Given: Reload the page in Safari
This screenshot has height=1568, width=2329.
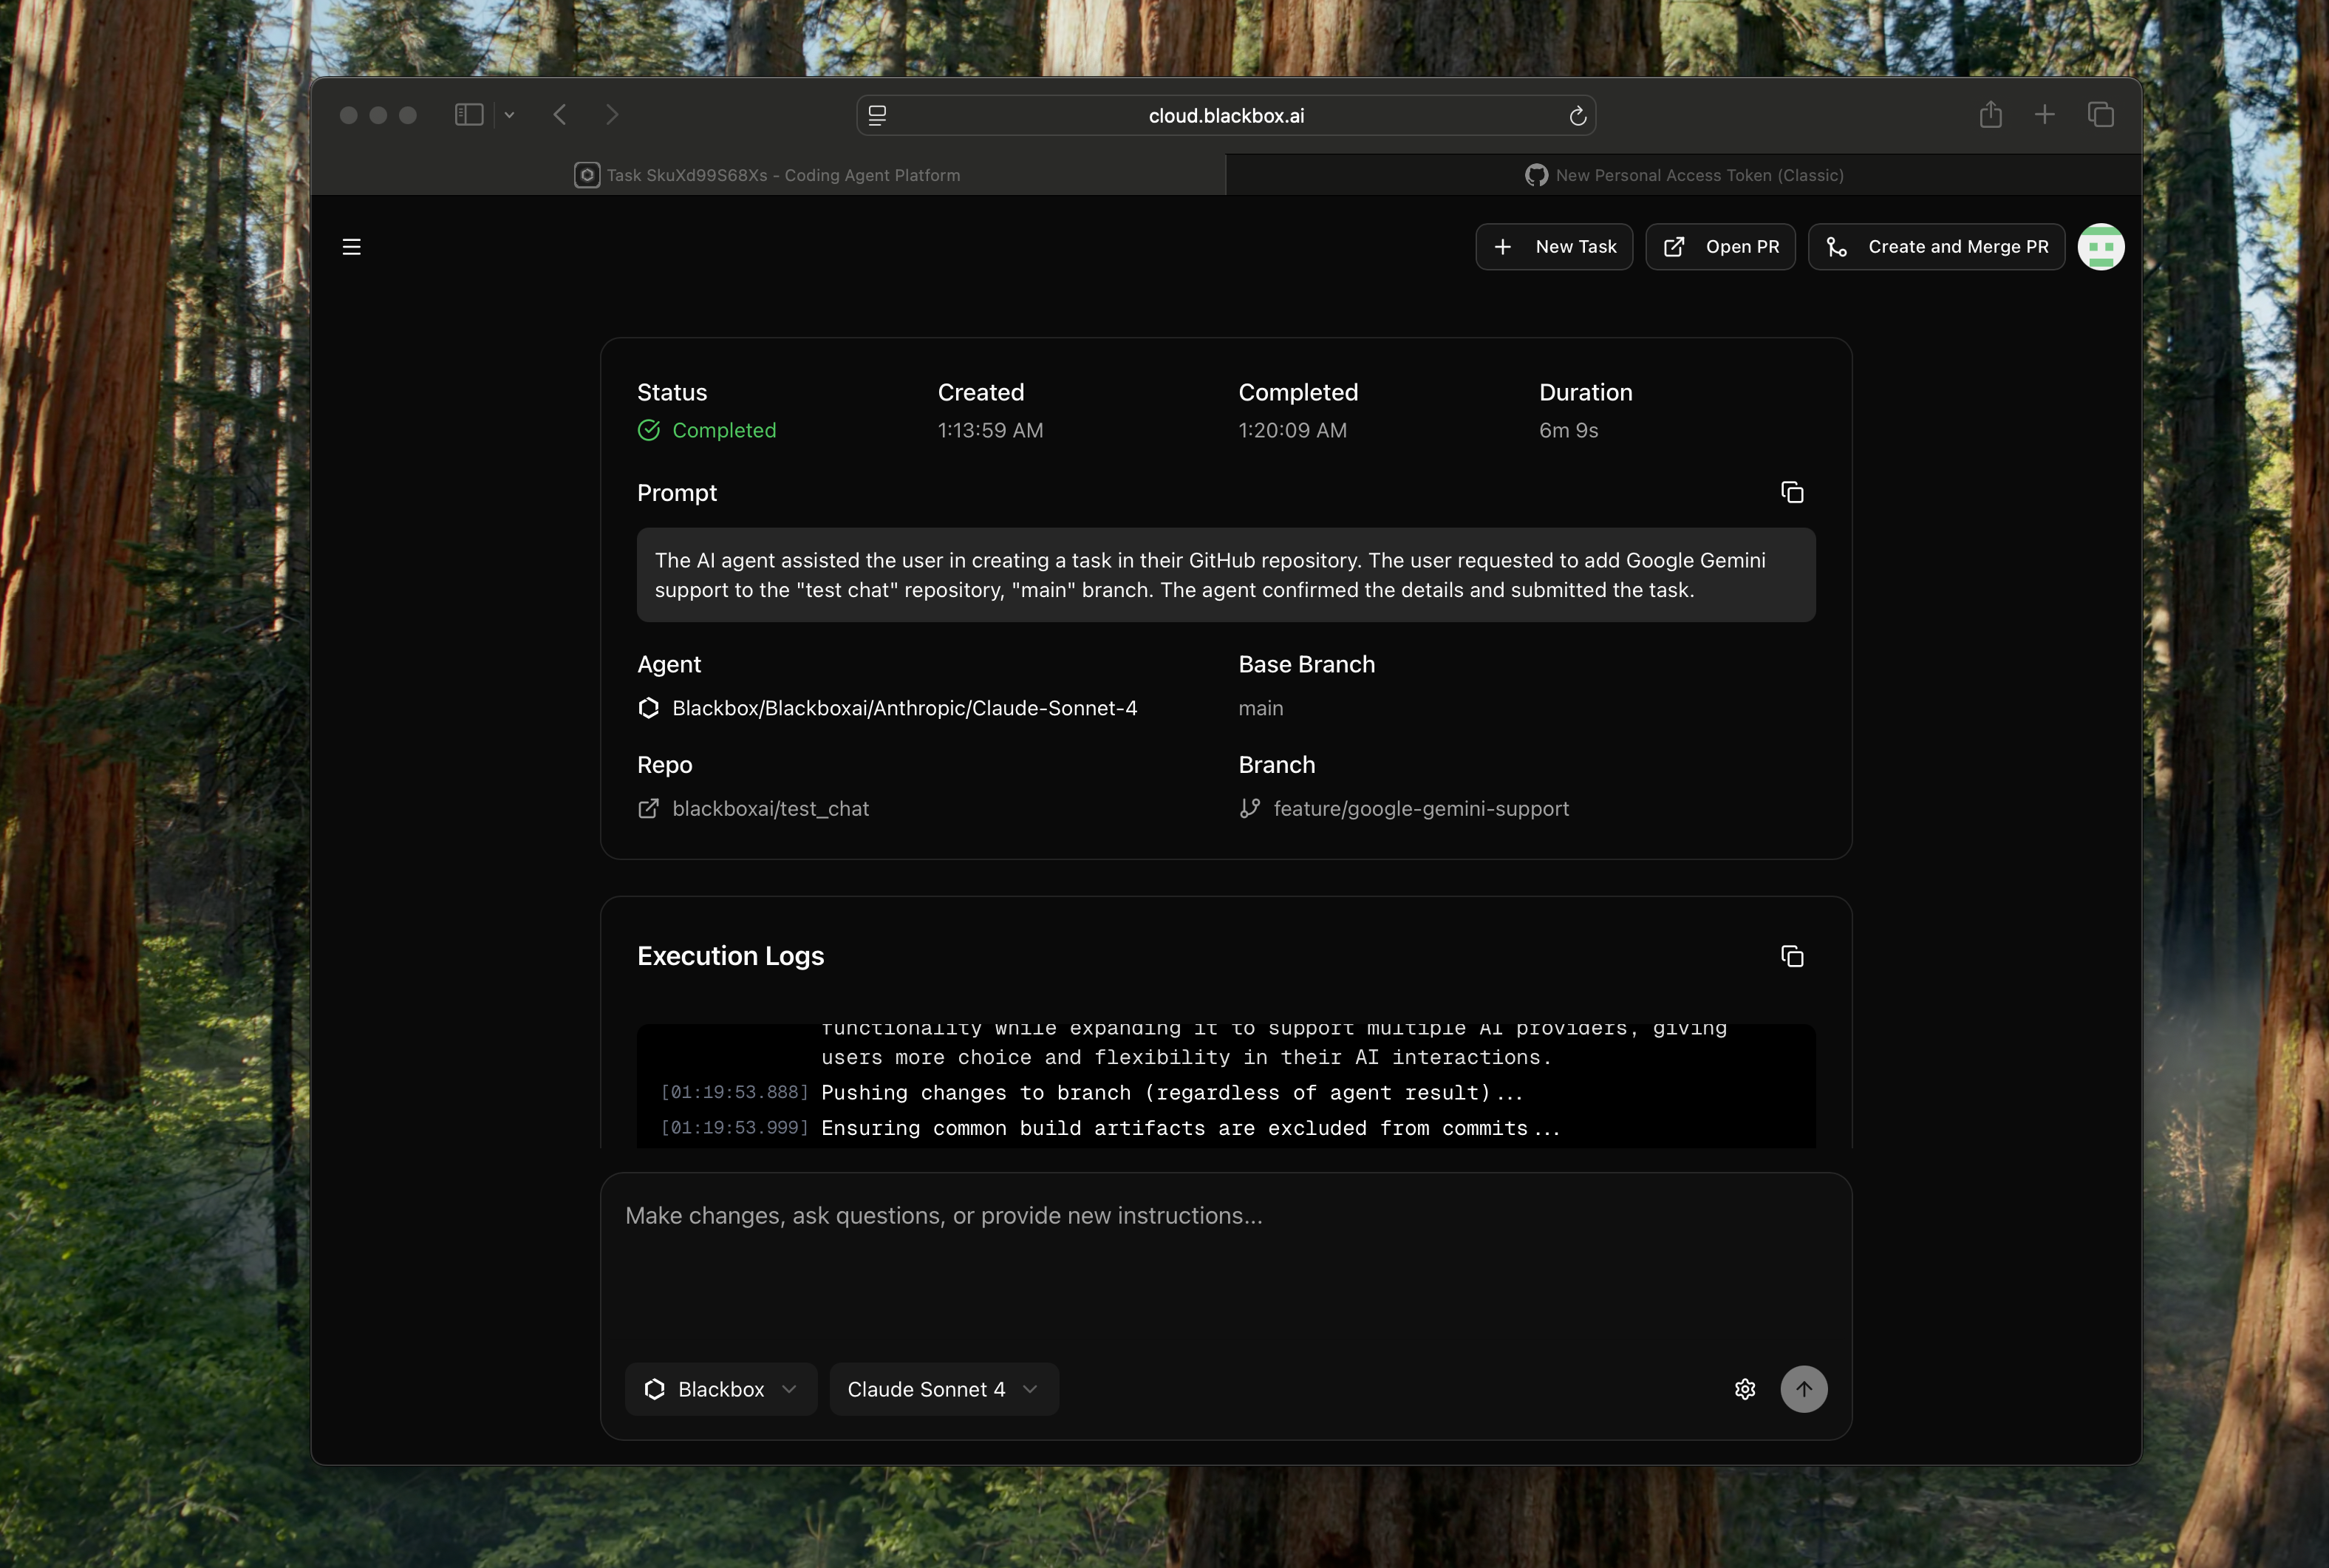Looking at the screenshot, I should coord(1577,116).
